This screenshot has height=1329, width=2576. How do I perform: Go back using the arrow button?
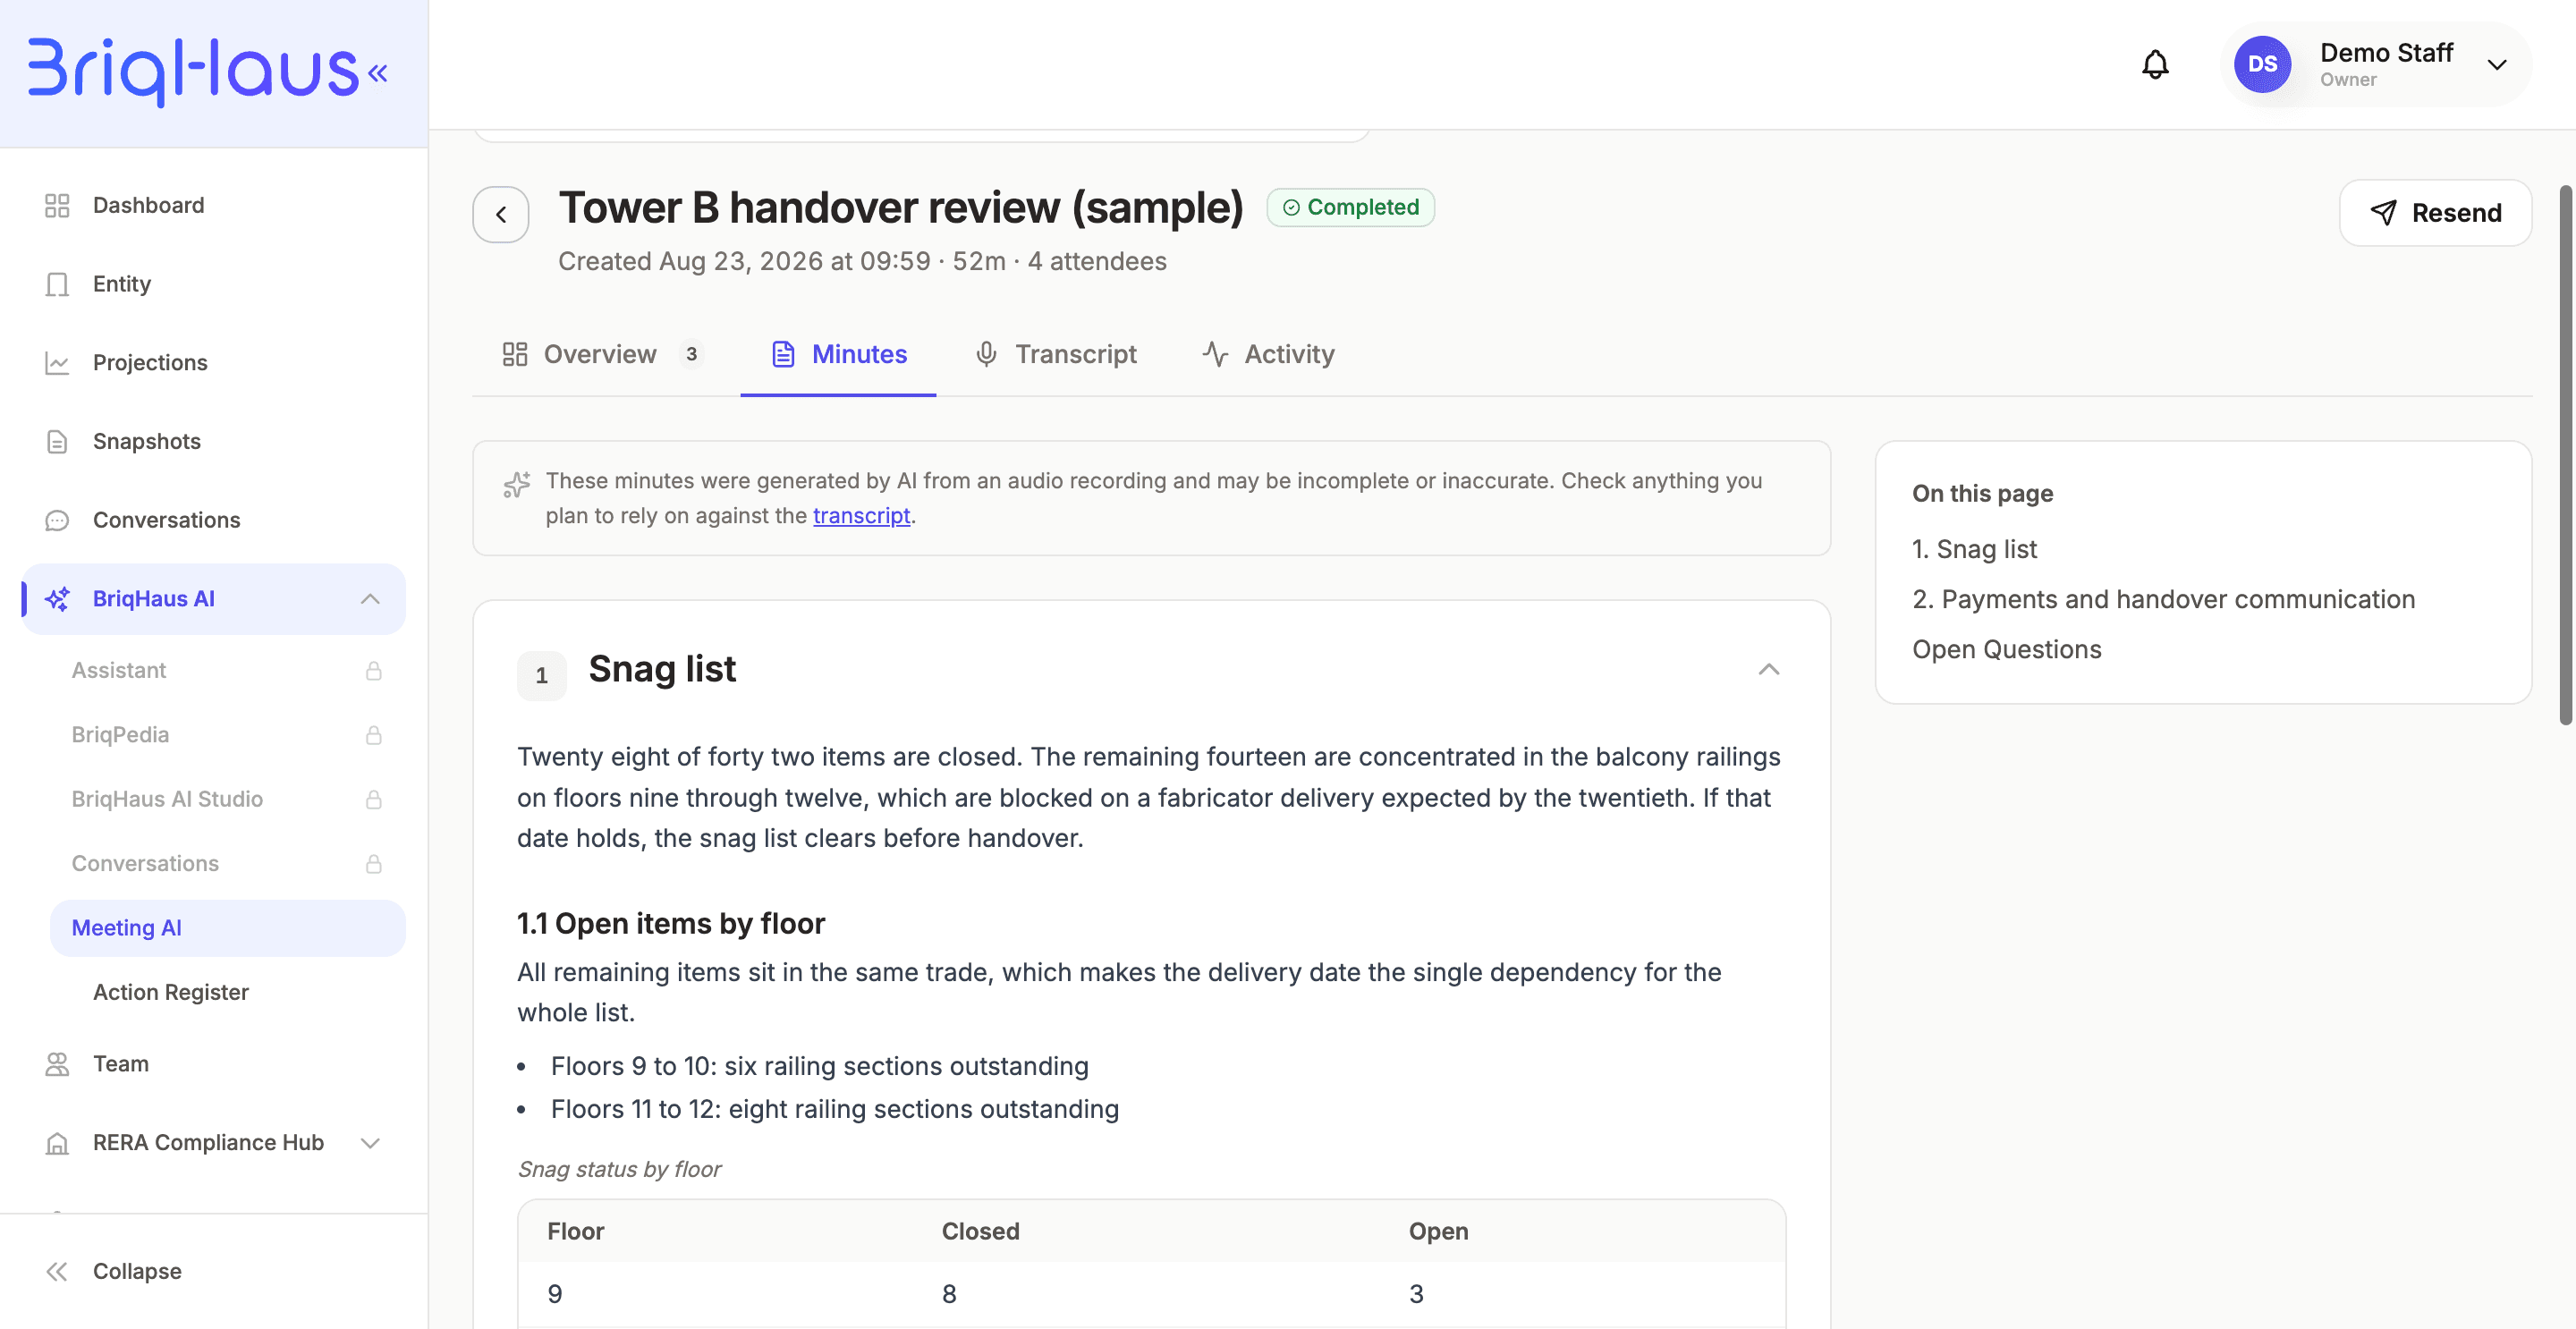(501, 214)
